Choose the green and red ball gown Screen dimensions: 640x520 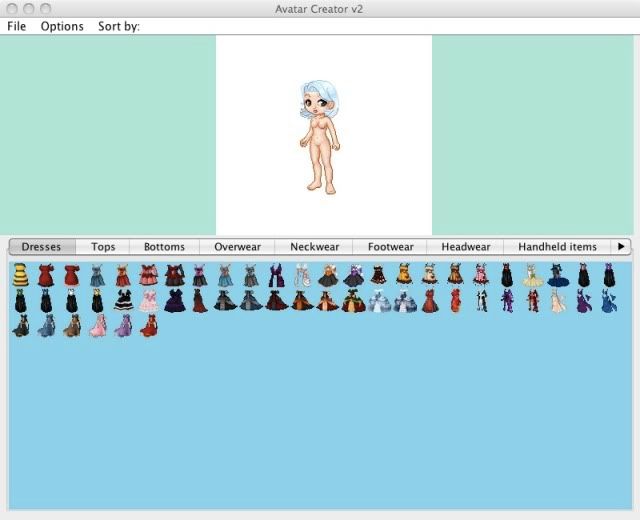pyautogui.click(x=353, y=301)
